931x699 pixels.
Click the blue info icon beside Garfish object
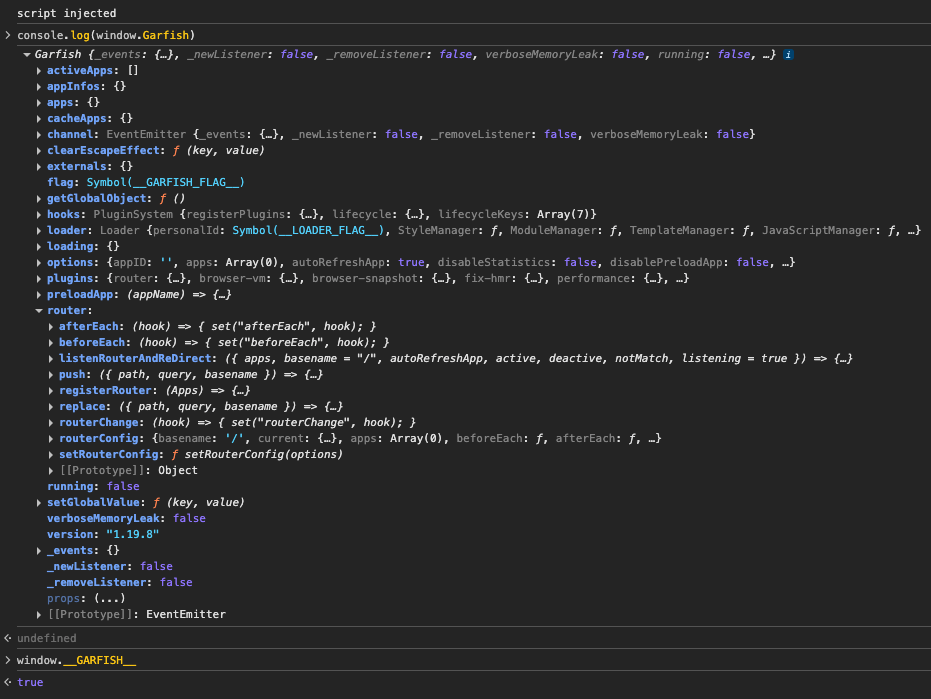click(789, 54)
